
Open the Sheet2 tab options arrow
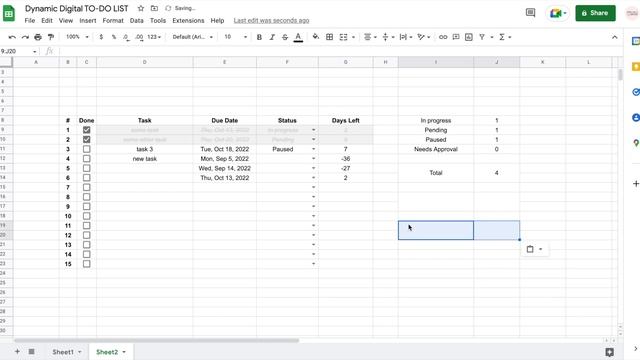pyautogui.click(x=124, y=352)
